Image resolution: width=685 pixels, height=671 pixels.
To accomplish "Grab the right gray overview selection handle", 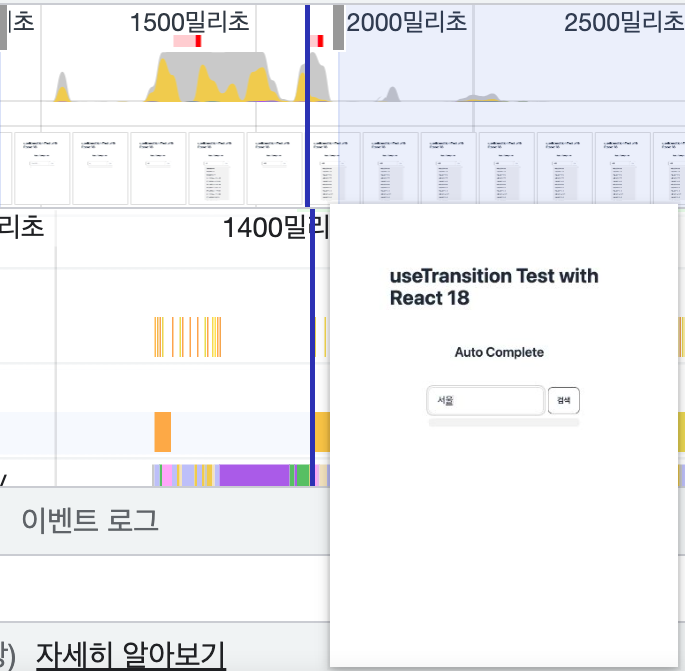I will coord(338,28).
